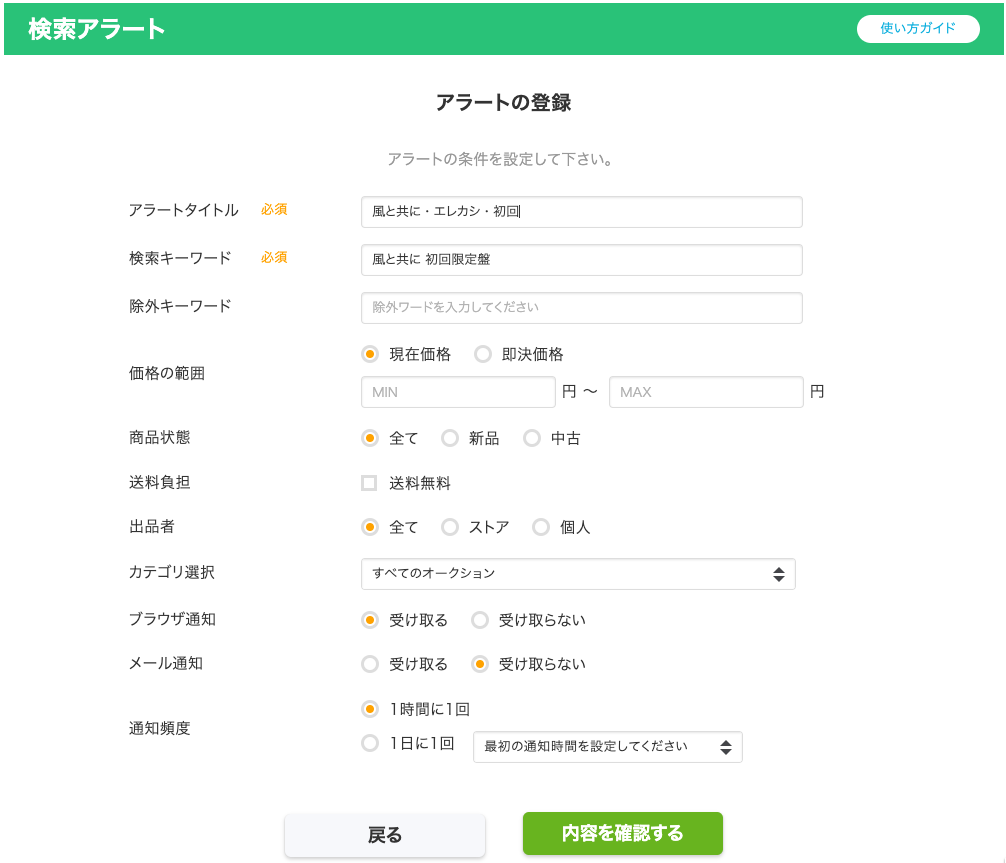1006x863 pixels.
Task: Open the すべてのオークション category dropdown
Action: click(577, 574)
